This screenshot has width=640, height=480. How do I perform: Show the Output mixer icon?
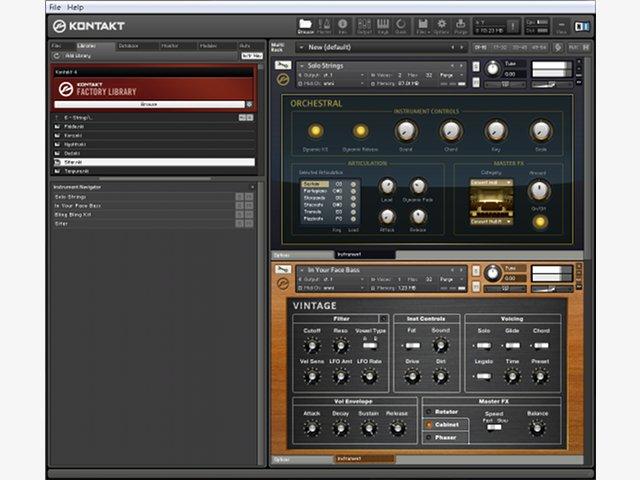click(x=364, y=24)
